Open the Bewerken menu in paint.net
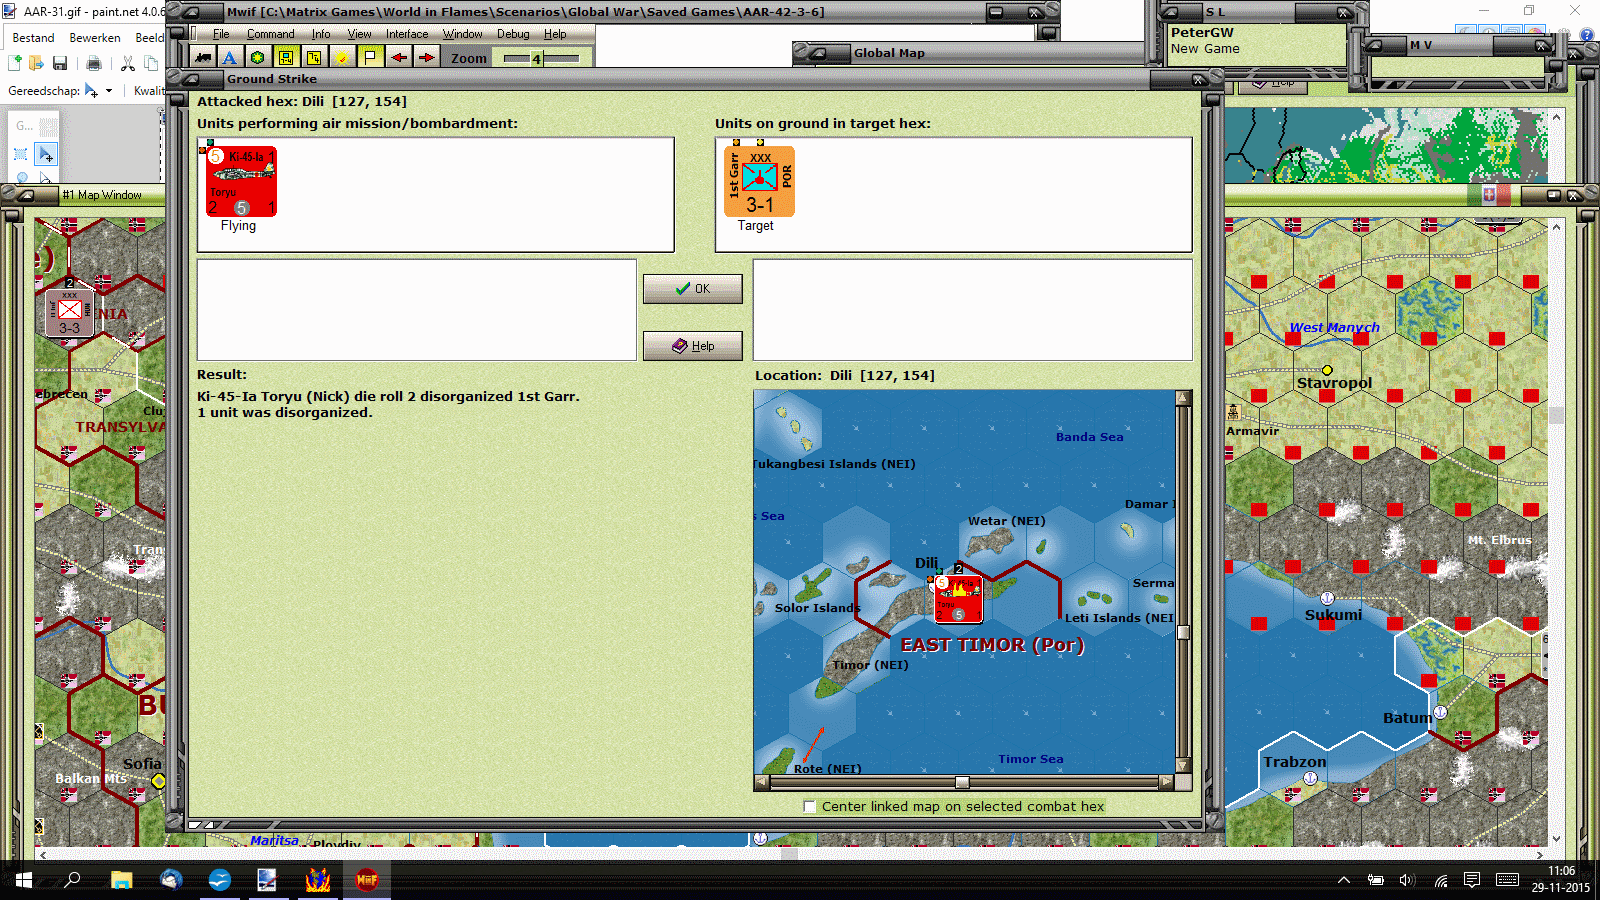The height and width of the screenshot is (900, 1600). [x=95, y=38]
